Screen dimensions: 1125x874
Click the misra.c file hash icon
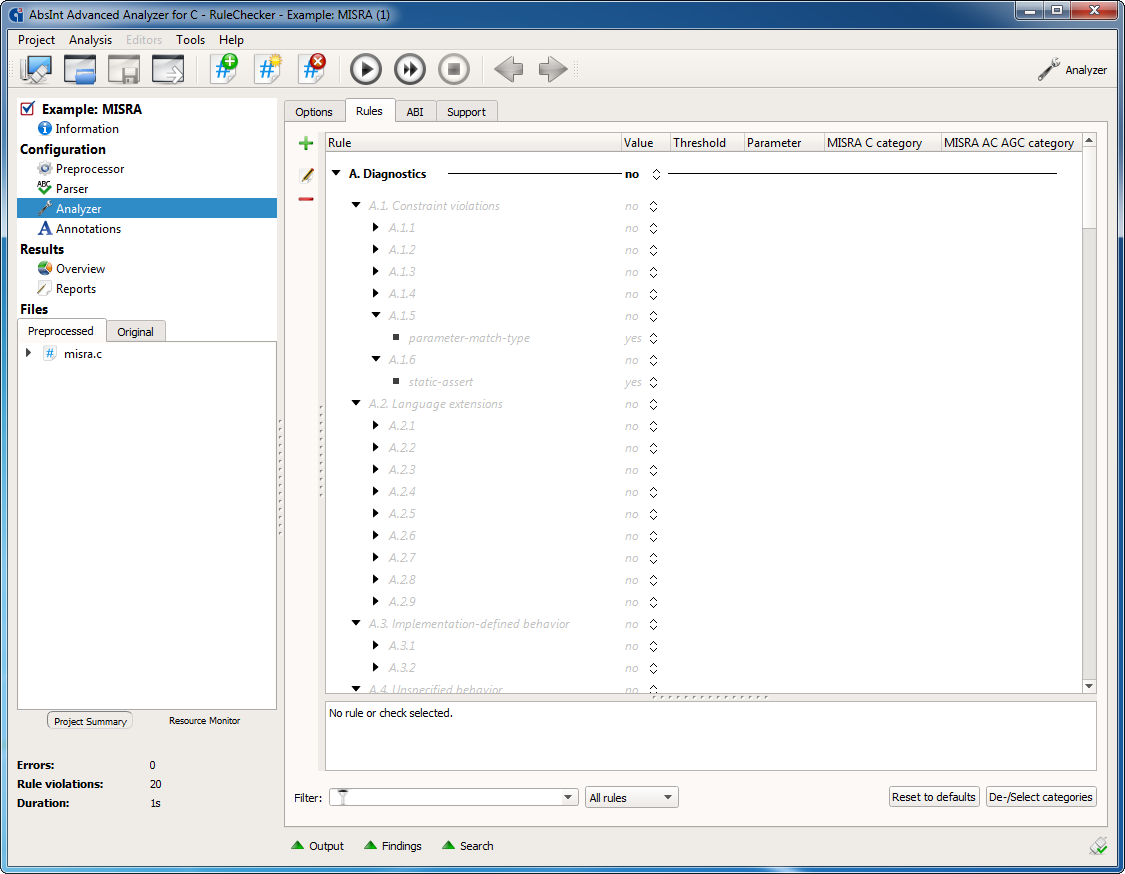tap(50, 354)
